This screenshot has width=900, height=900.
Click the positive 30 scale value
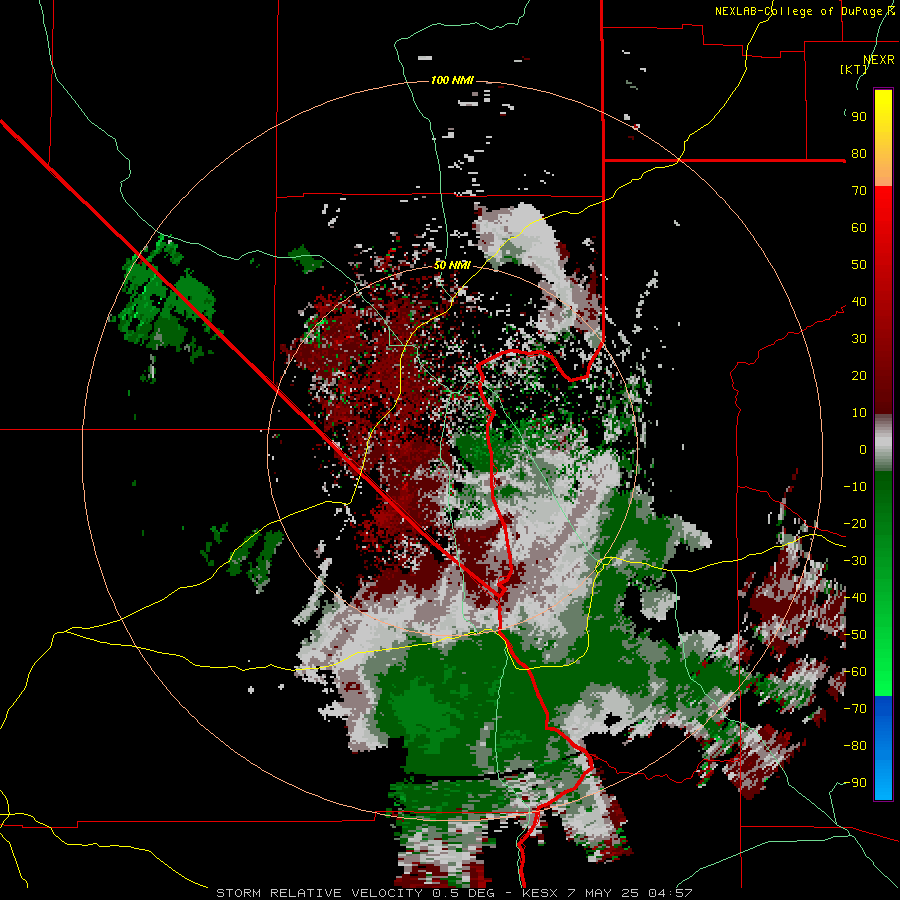click(x=859, y=339)
